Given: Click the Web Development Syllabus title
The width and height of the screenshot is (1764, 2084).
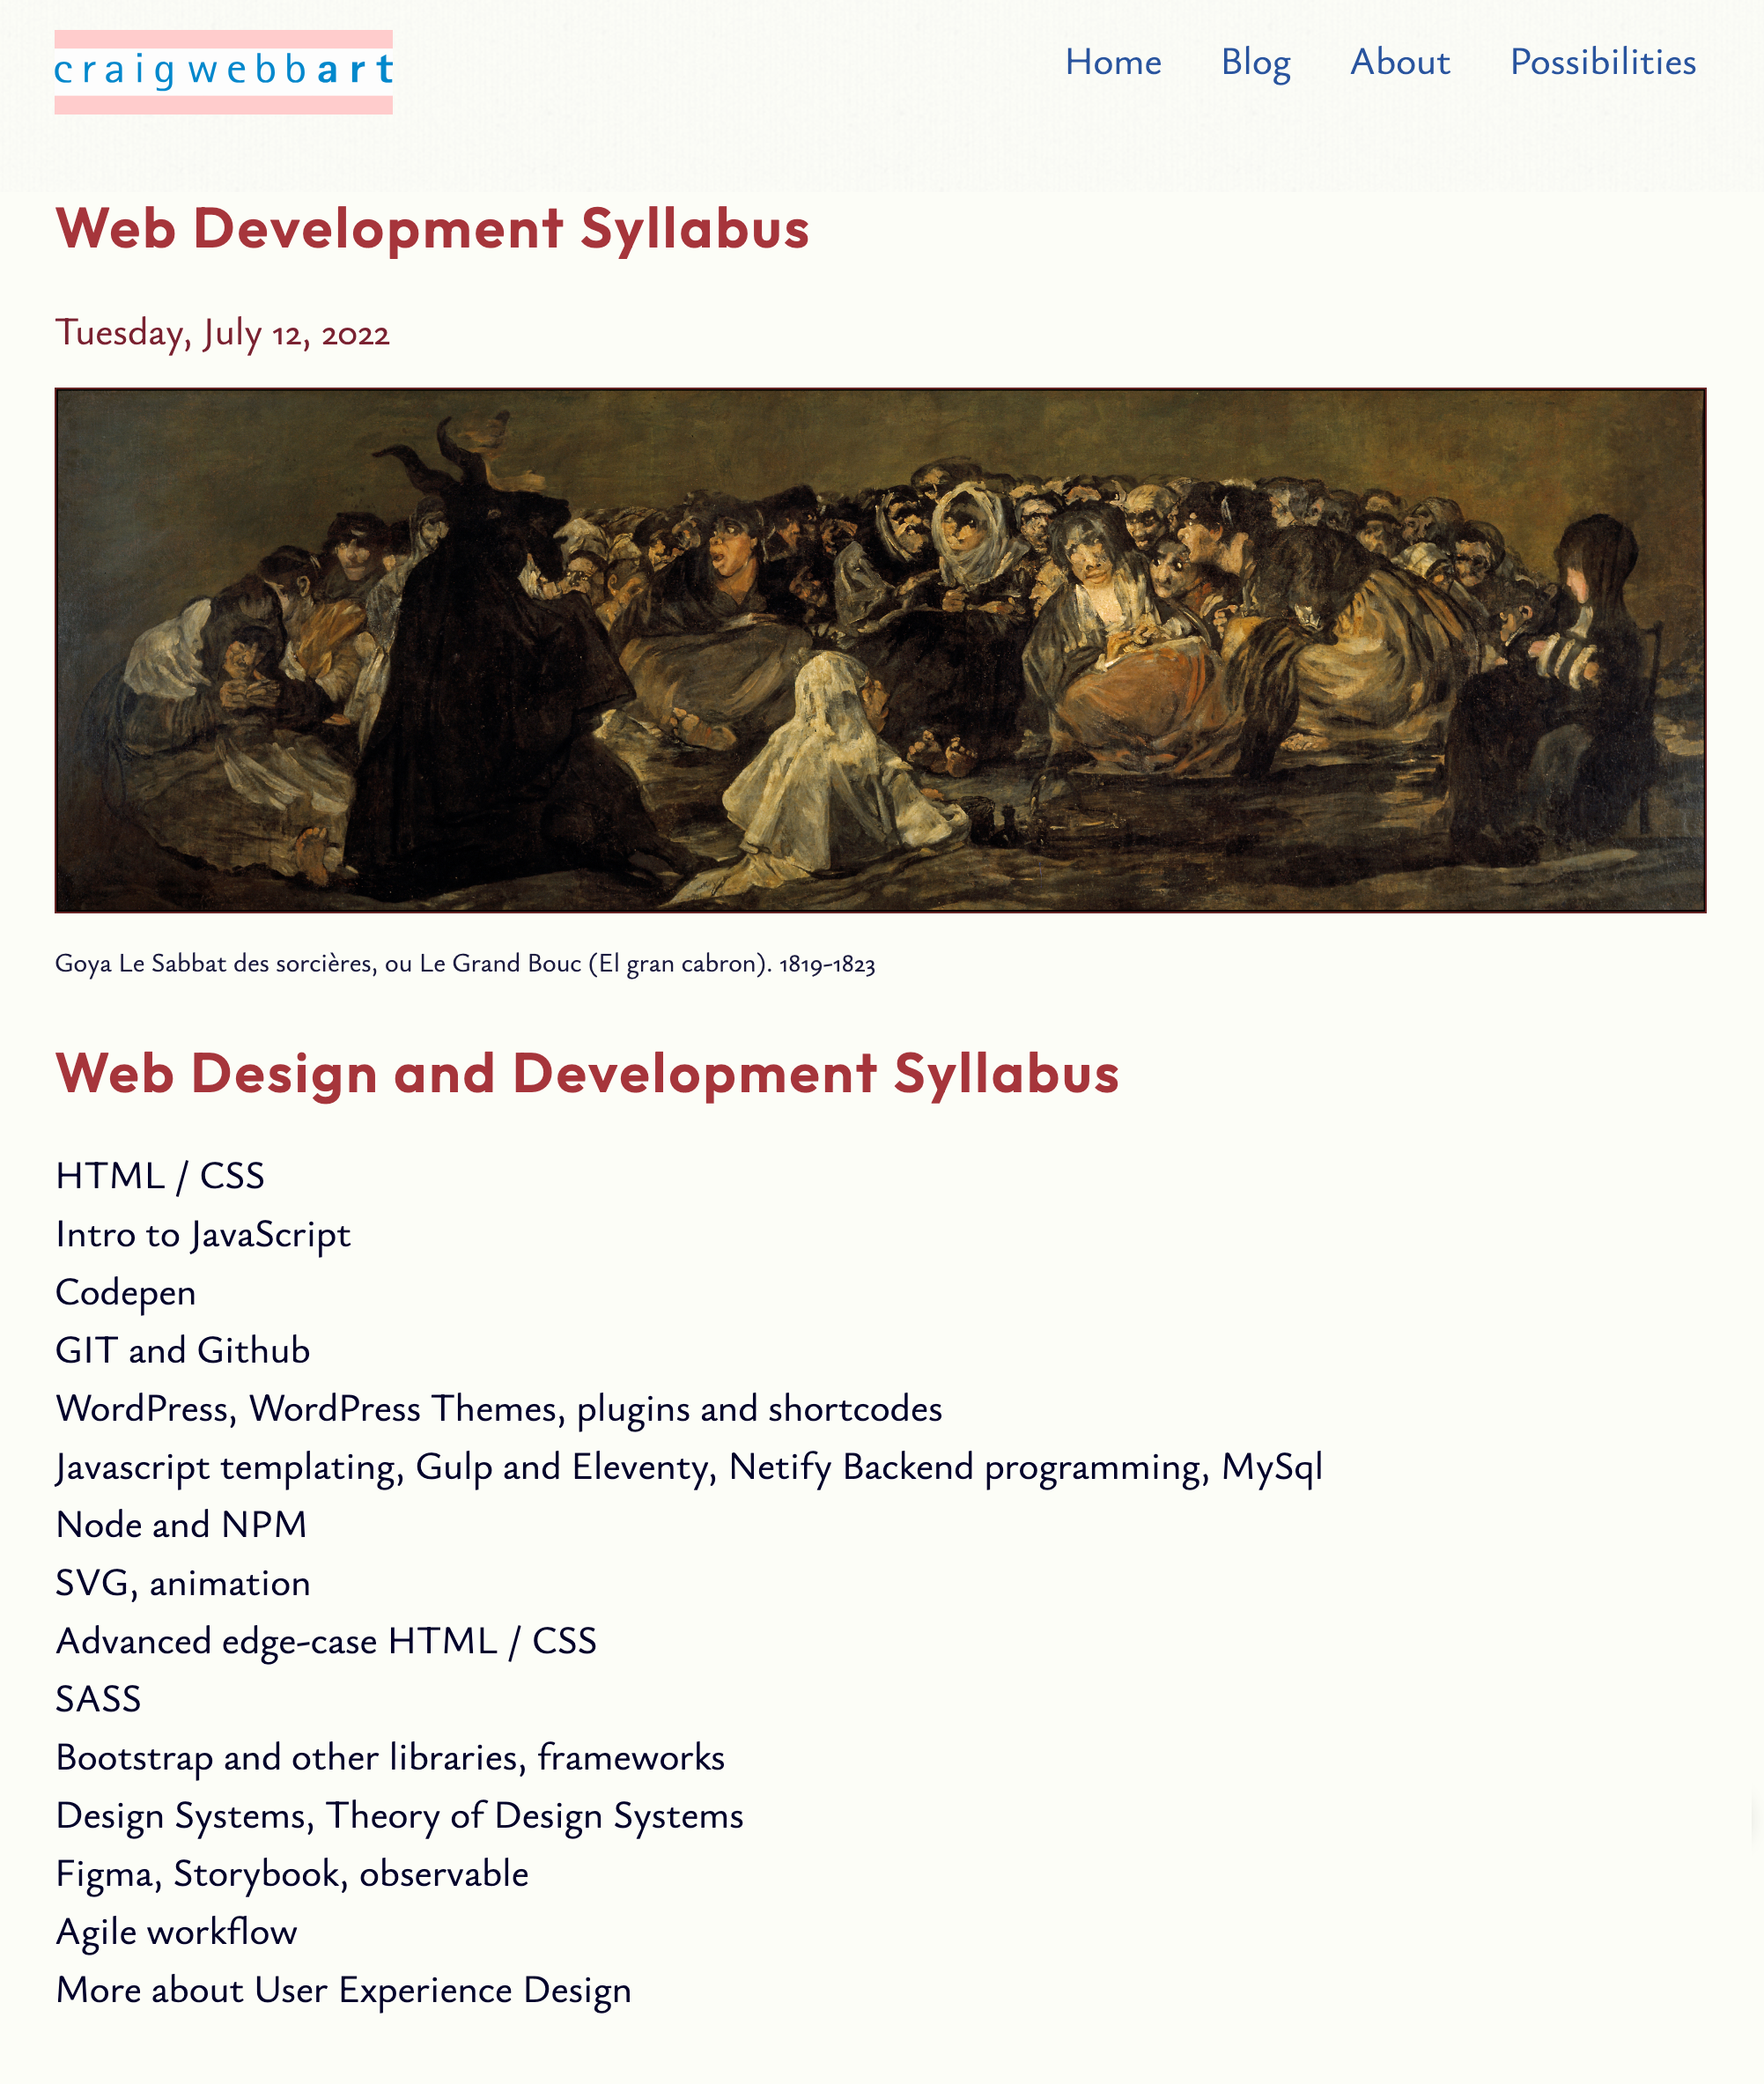Looking at the screenshot, I should tap(432, 229).
